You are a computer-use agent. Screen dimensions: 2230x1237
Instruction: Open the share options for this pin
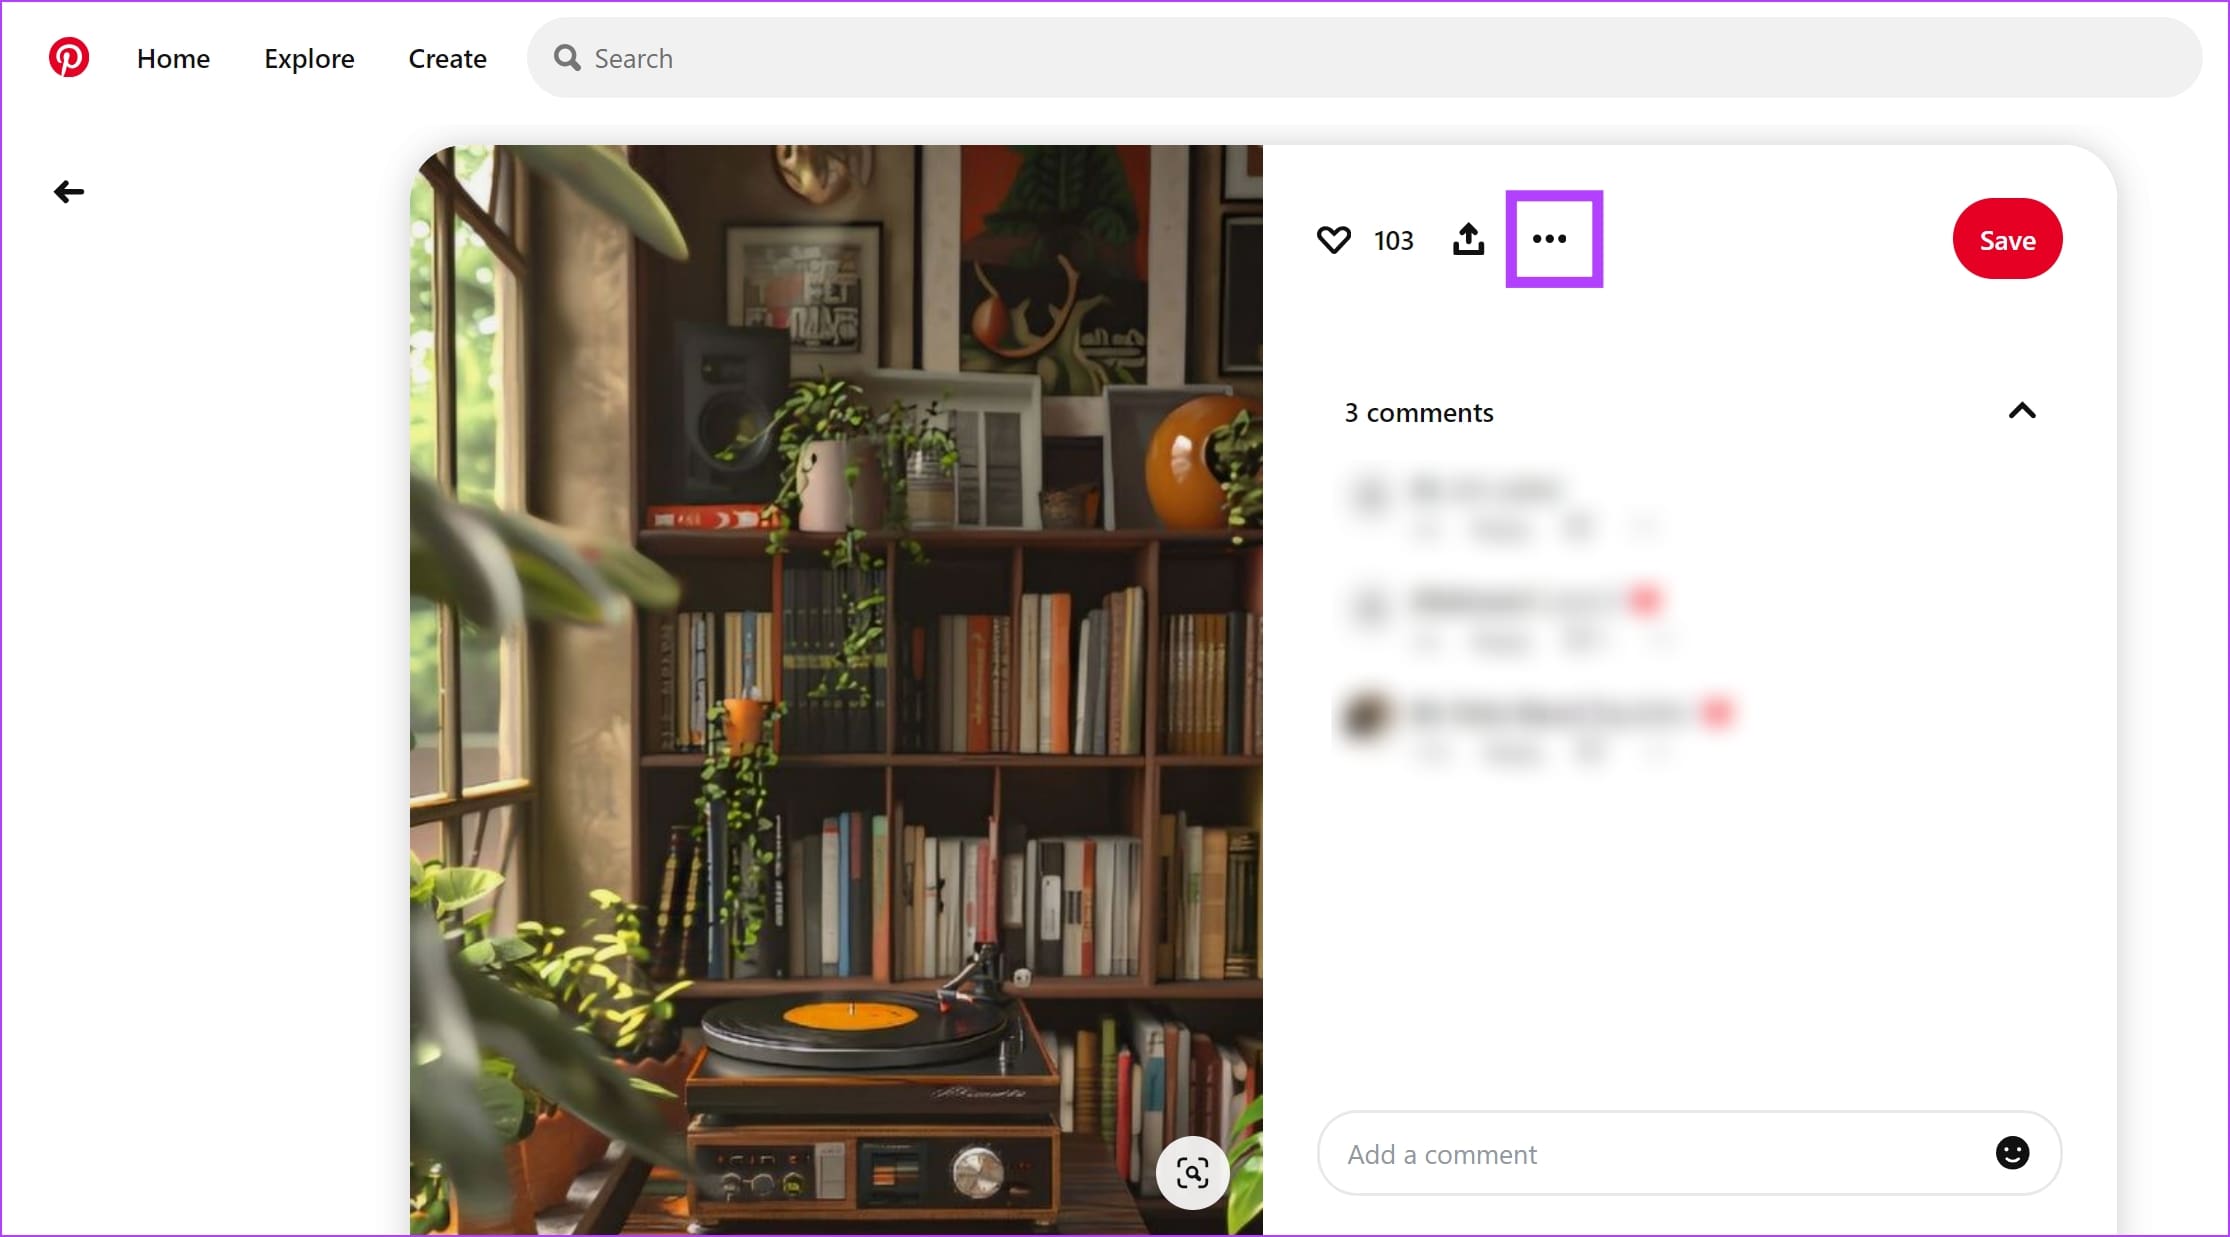[1468, 239]
